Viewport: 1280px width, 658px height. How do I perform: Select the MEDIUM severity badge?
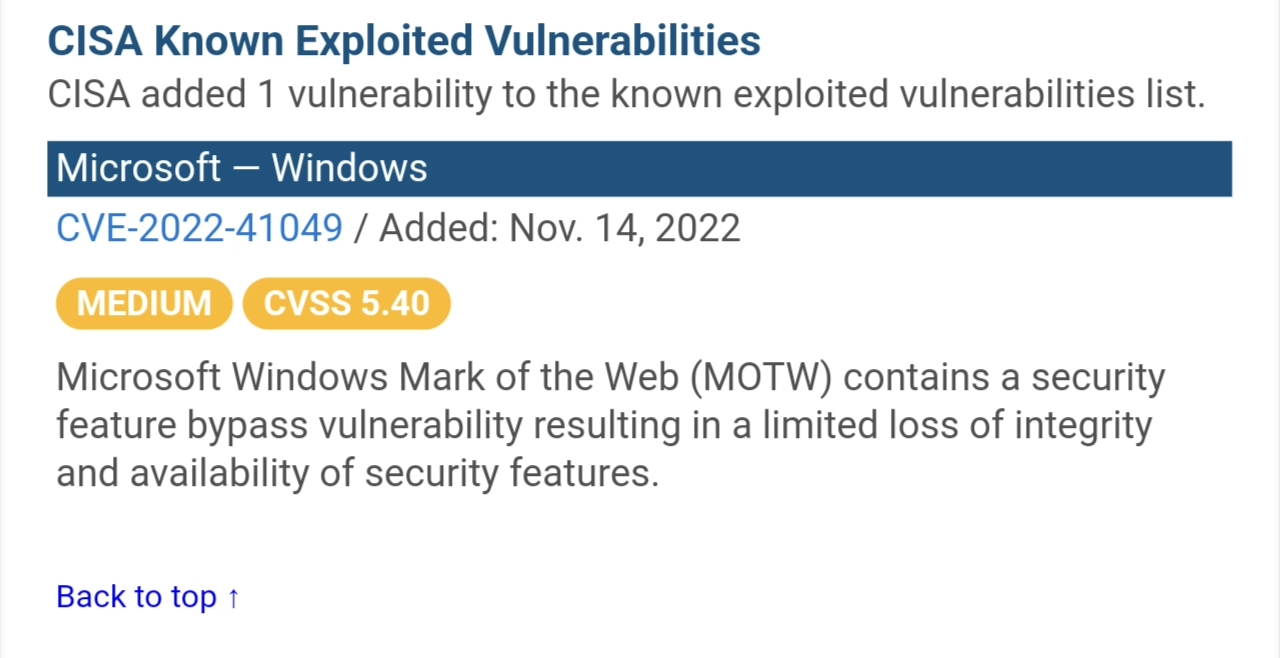pos(144,303)
